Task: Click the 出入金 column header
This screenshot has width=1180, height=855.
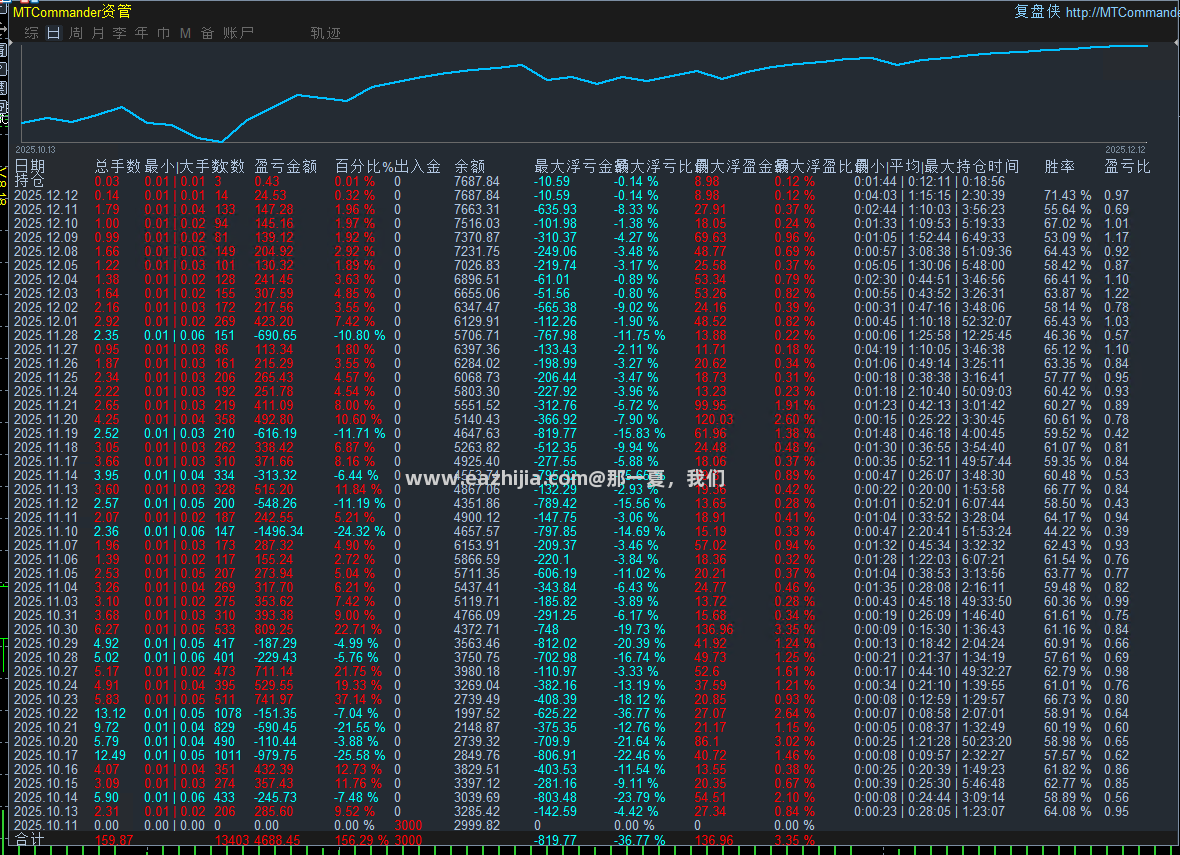Action: pos(418,166)
